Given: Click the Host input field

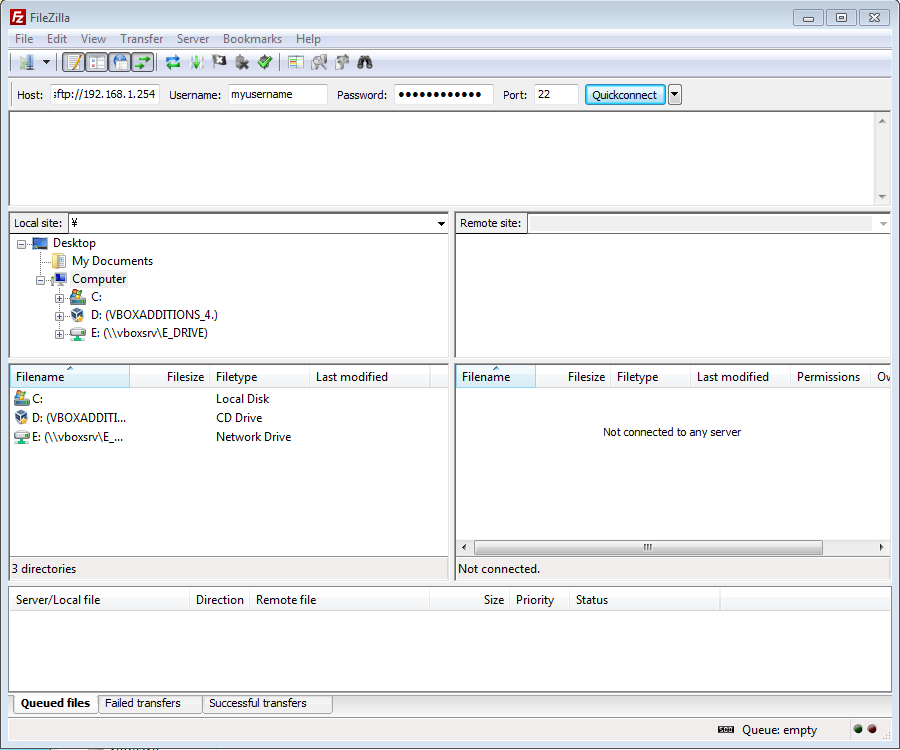Looking at the screenshot, I should (x=105, y=94).
